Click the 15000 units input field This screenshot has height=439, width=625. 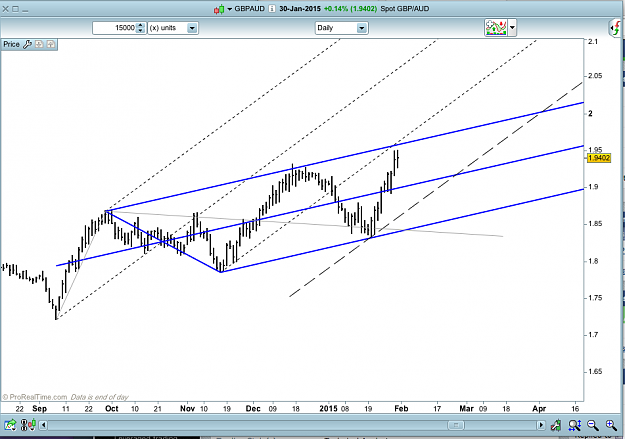[x=114, y=28]
